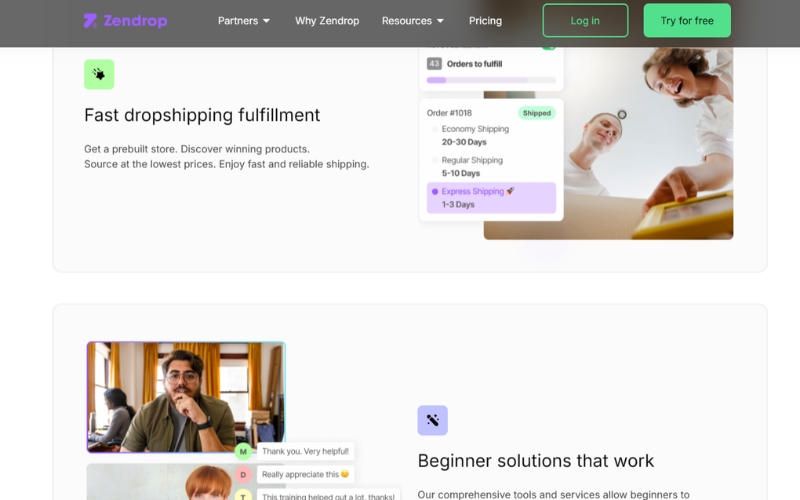Expand the Partners dropdown menu

tap(244, 21)
